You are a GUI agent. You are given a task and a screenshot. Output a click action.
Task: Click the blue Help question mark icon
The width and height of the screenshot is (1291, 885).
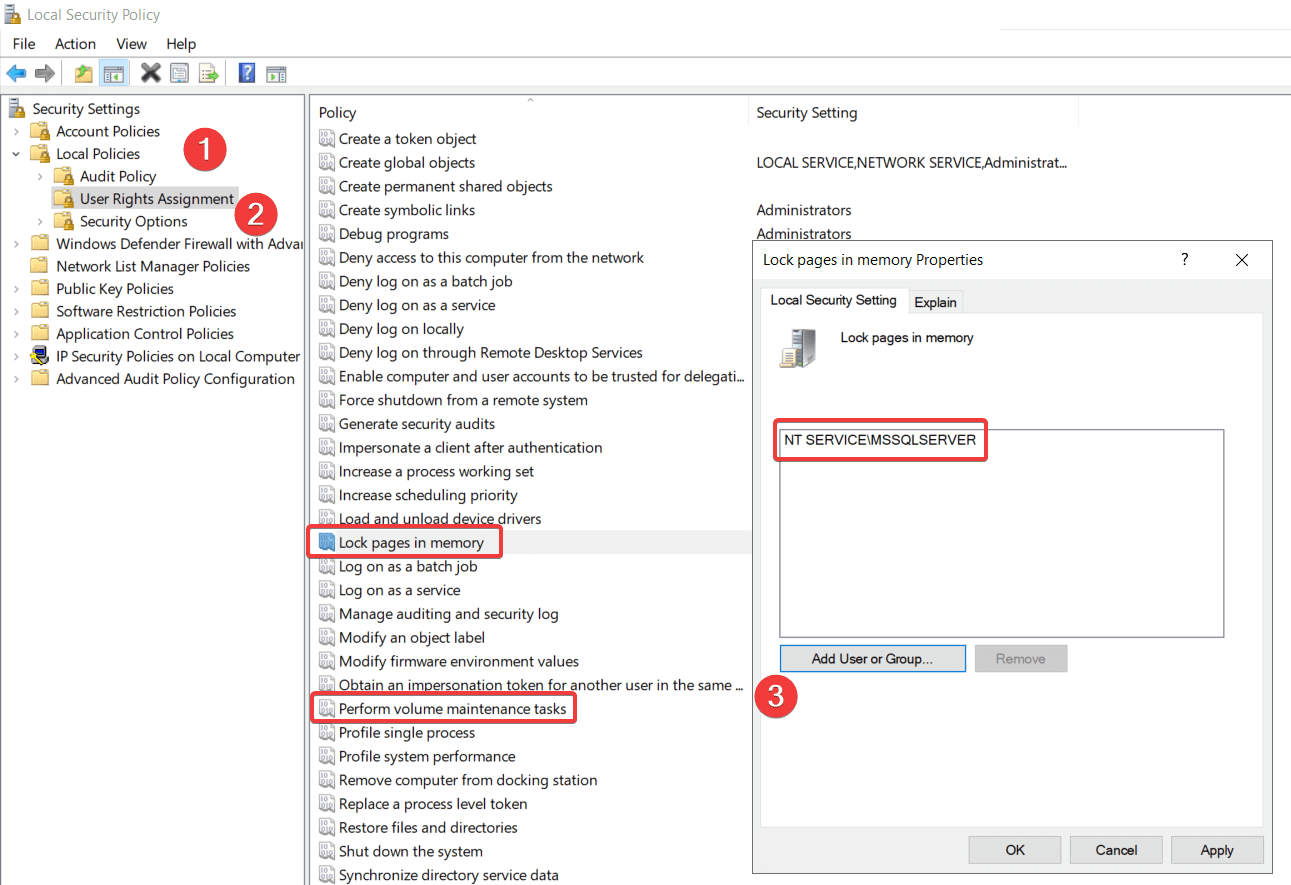(x=246, y=73)
